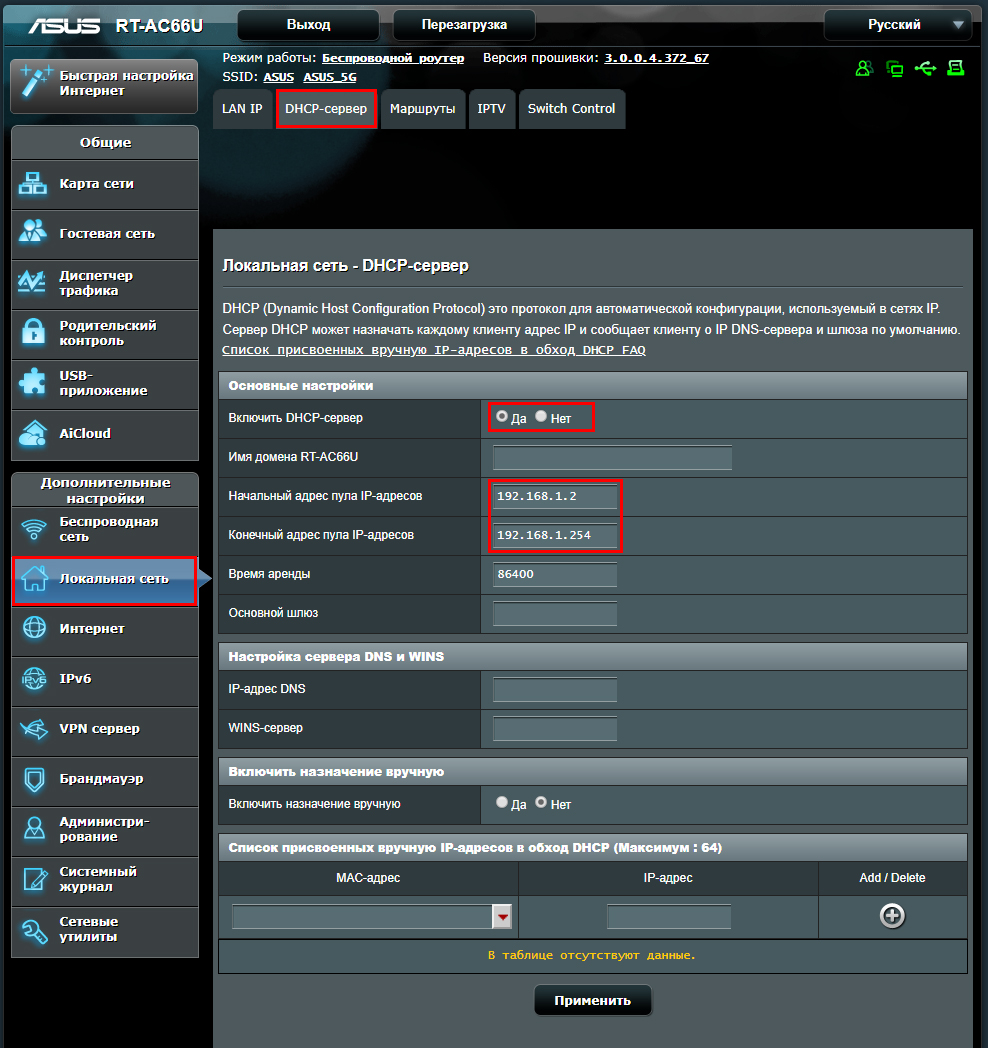This screenshot has width=988, height=1048.
Task: Click the start pool address 192.168.1.2 field
Action: pyautogui.click(x=555, y=497)
